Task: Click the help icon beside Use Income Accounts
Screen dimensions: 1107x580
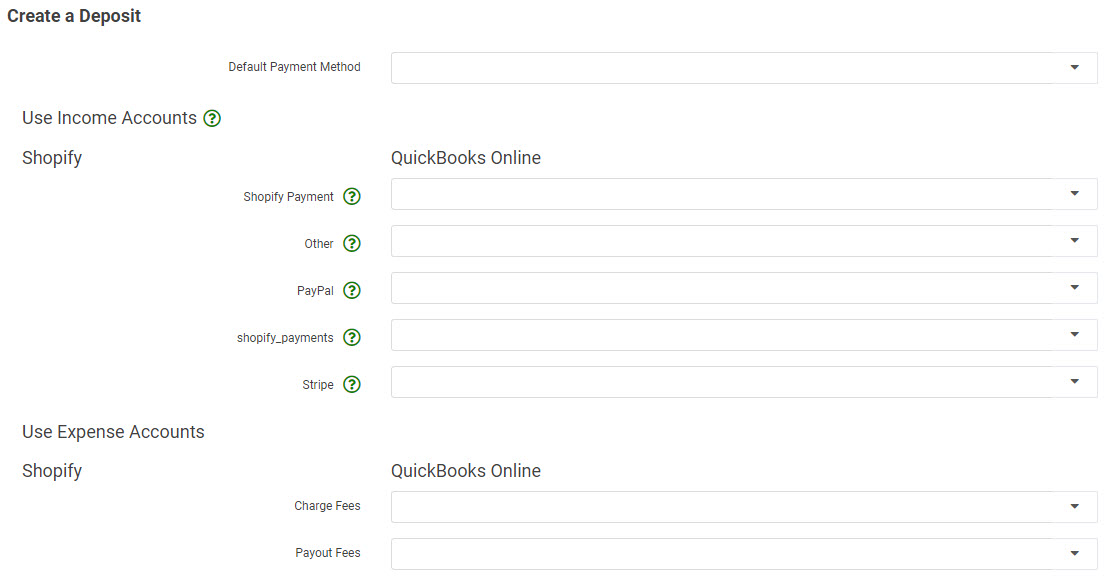Action: click(x=212, y=119)
